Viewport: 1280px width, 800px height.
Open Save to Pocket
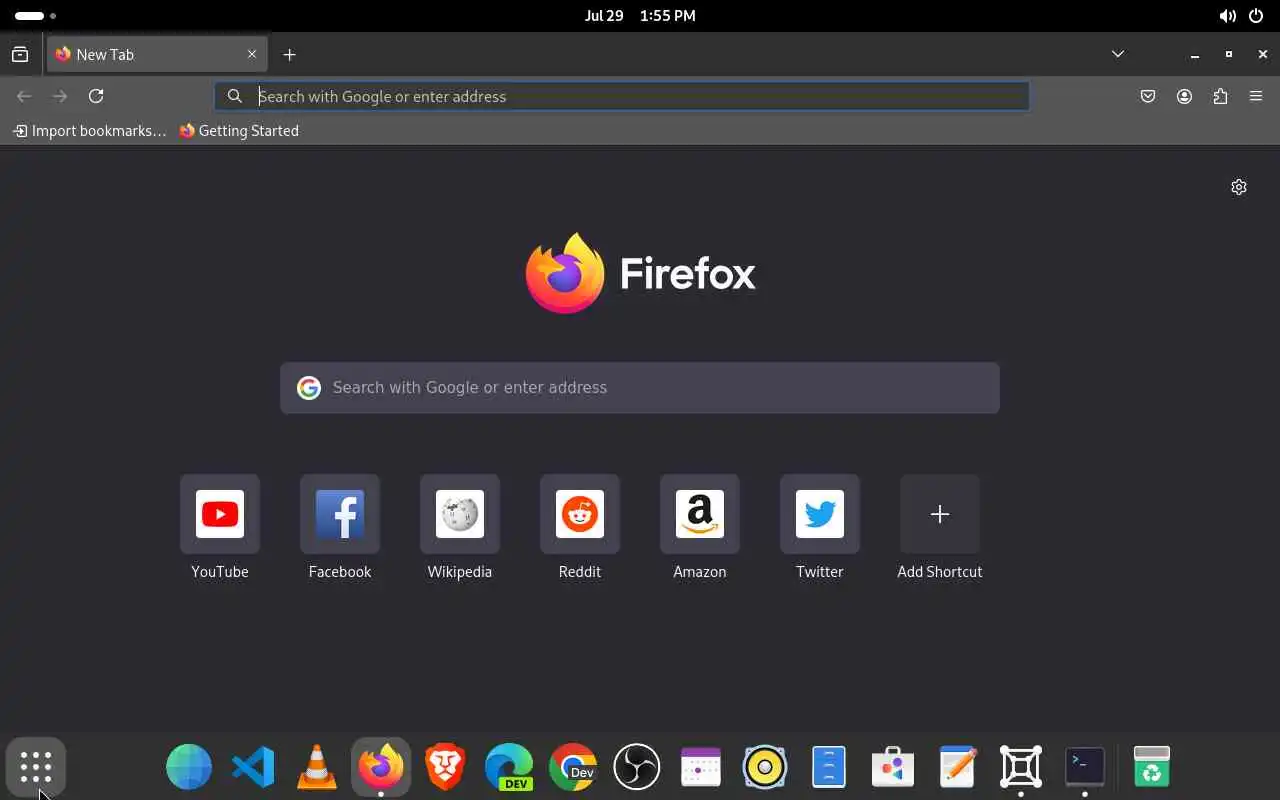pos(1148,96)
